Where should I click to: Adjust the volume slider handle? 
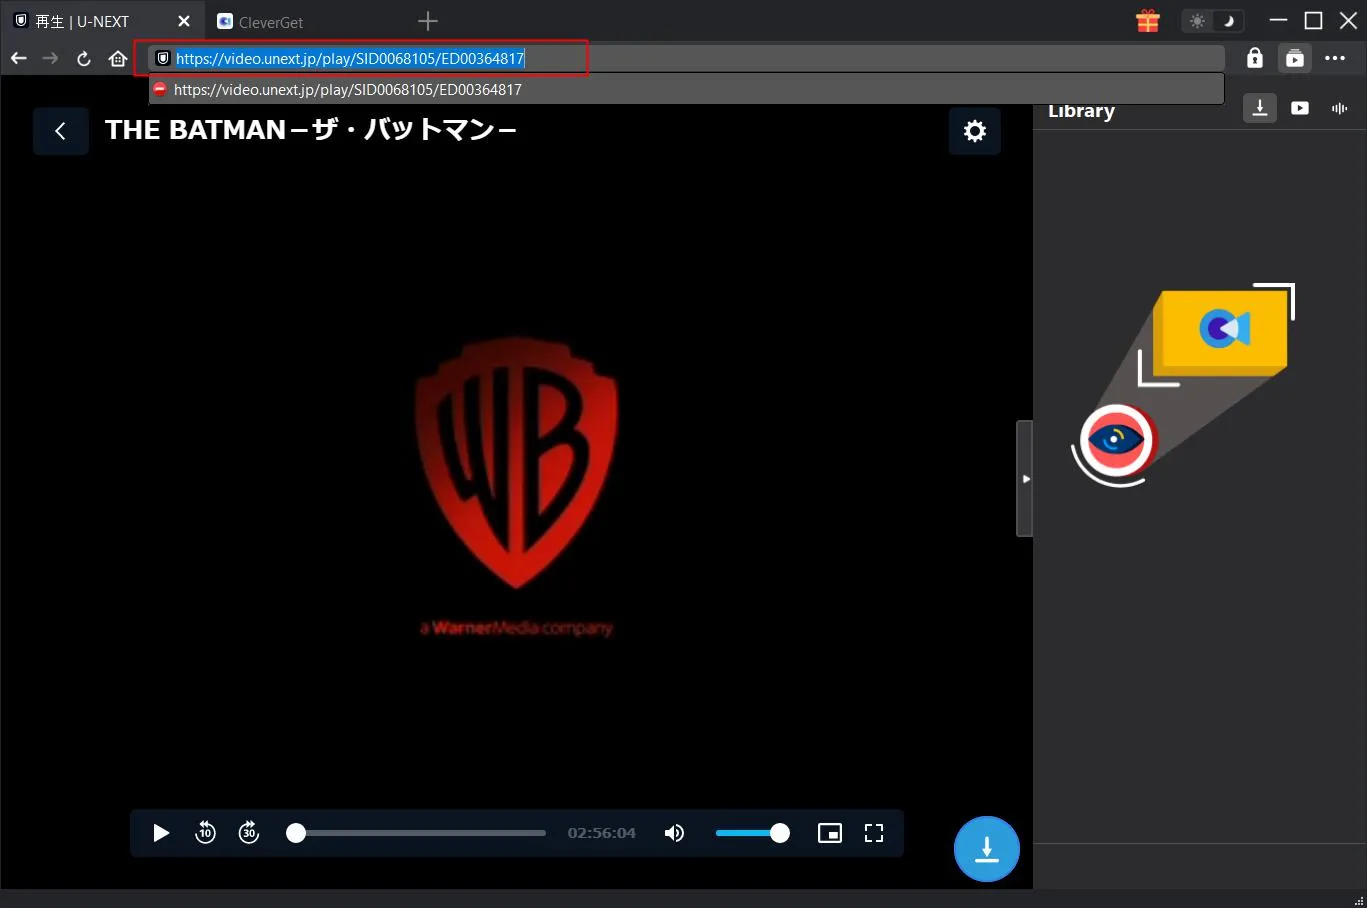(x=780, y=833)
